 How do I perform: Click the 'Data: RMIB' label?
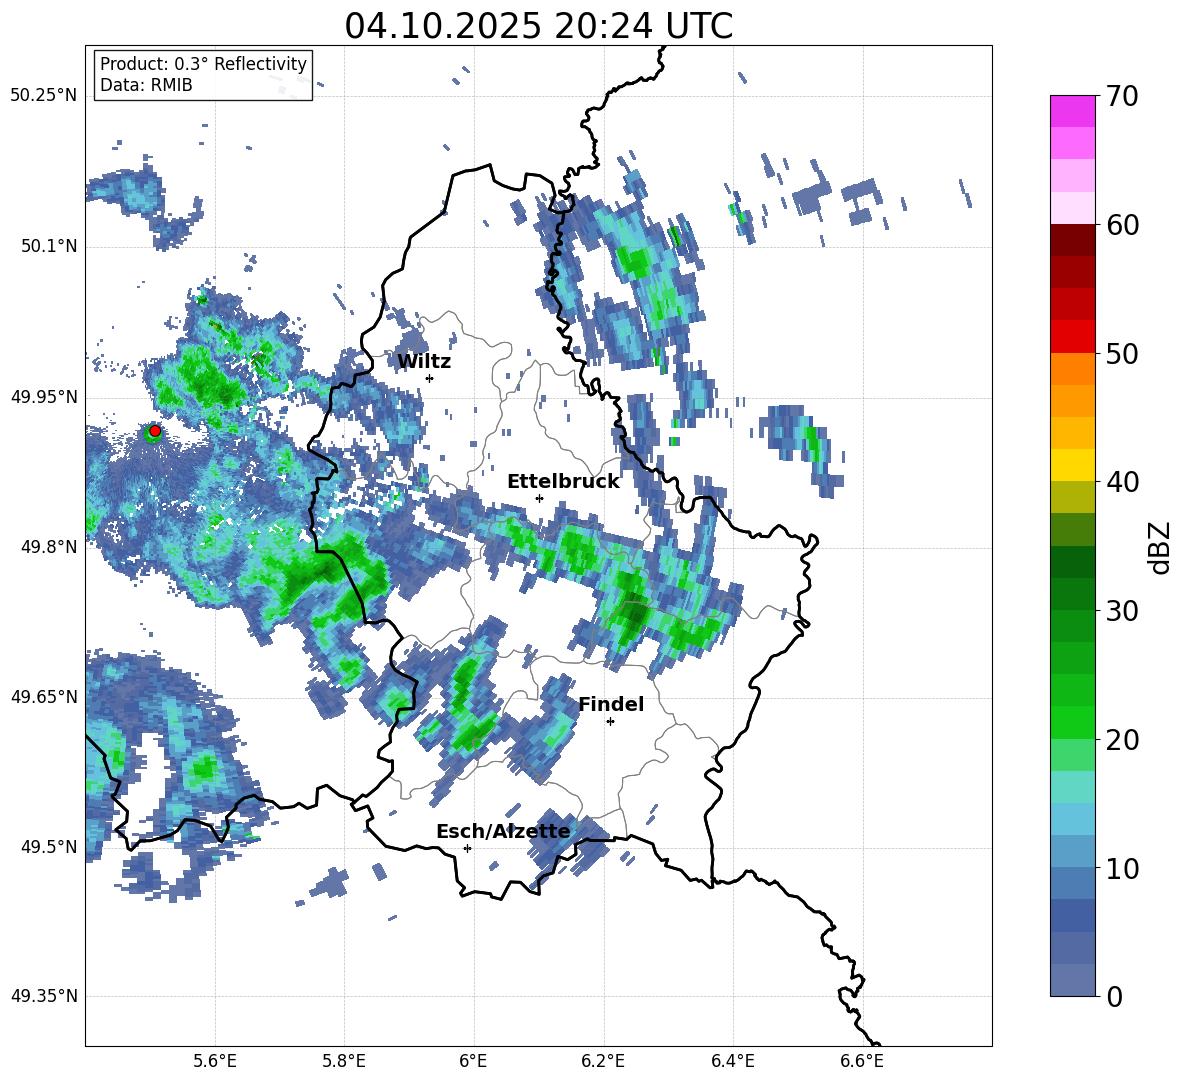click(x=146, y=85)
